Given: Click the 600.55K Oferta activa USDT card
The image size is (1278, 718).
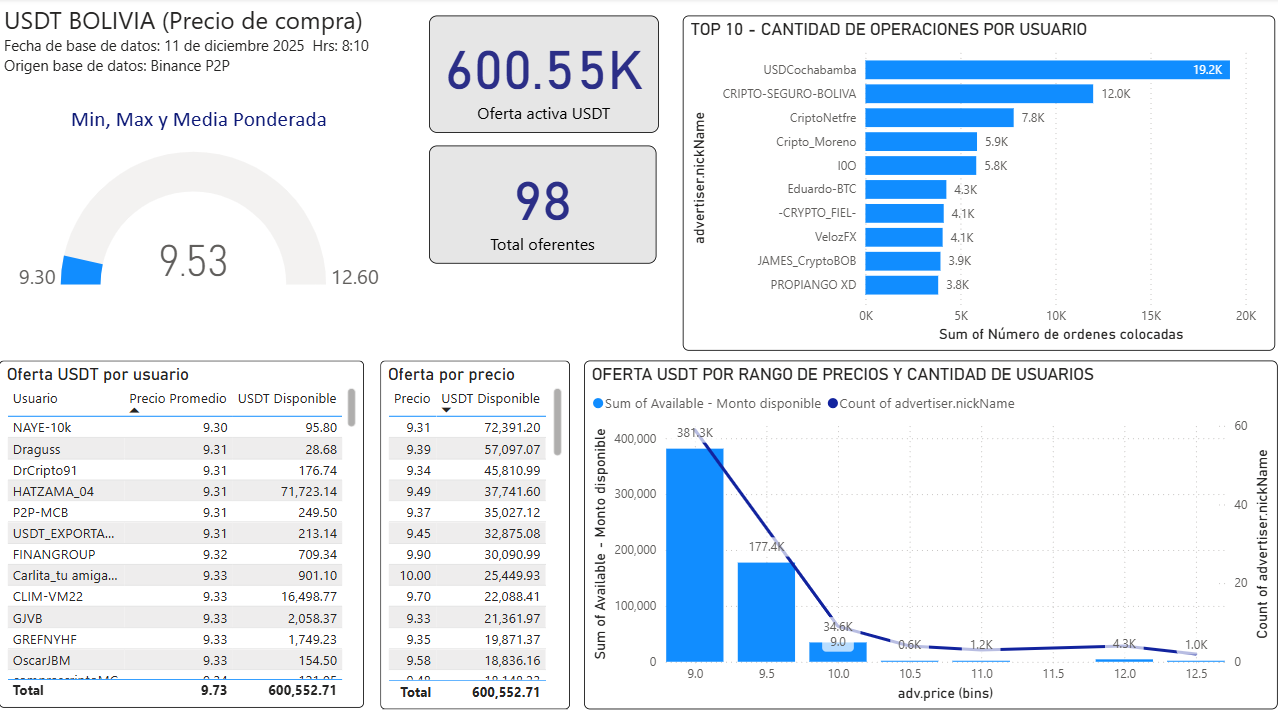Looking at the screenshot, I should pos(543,72).
